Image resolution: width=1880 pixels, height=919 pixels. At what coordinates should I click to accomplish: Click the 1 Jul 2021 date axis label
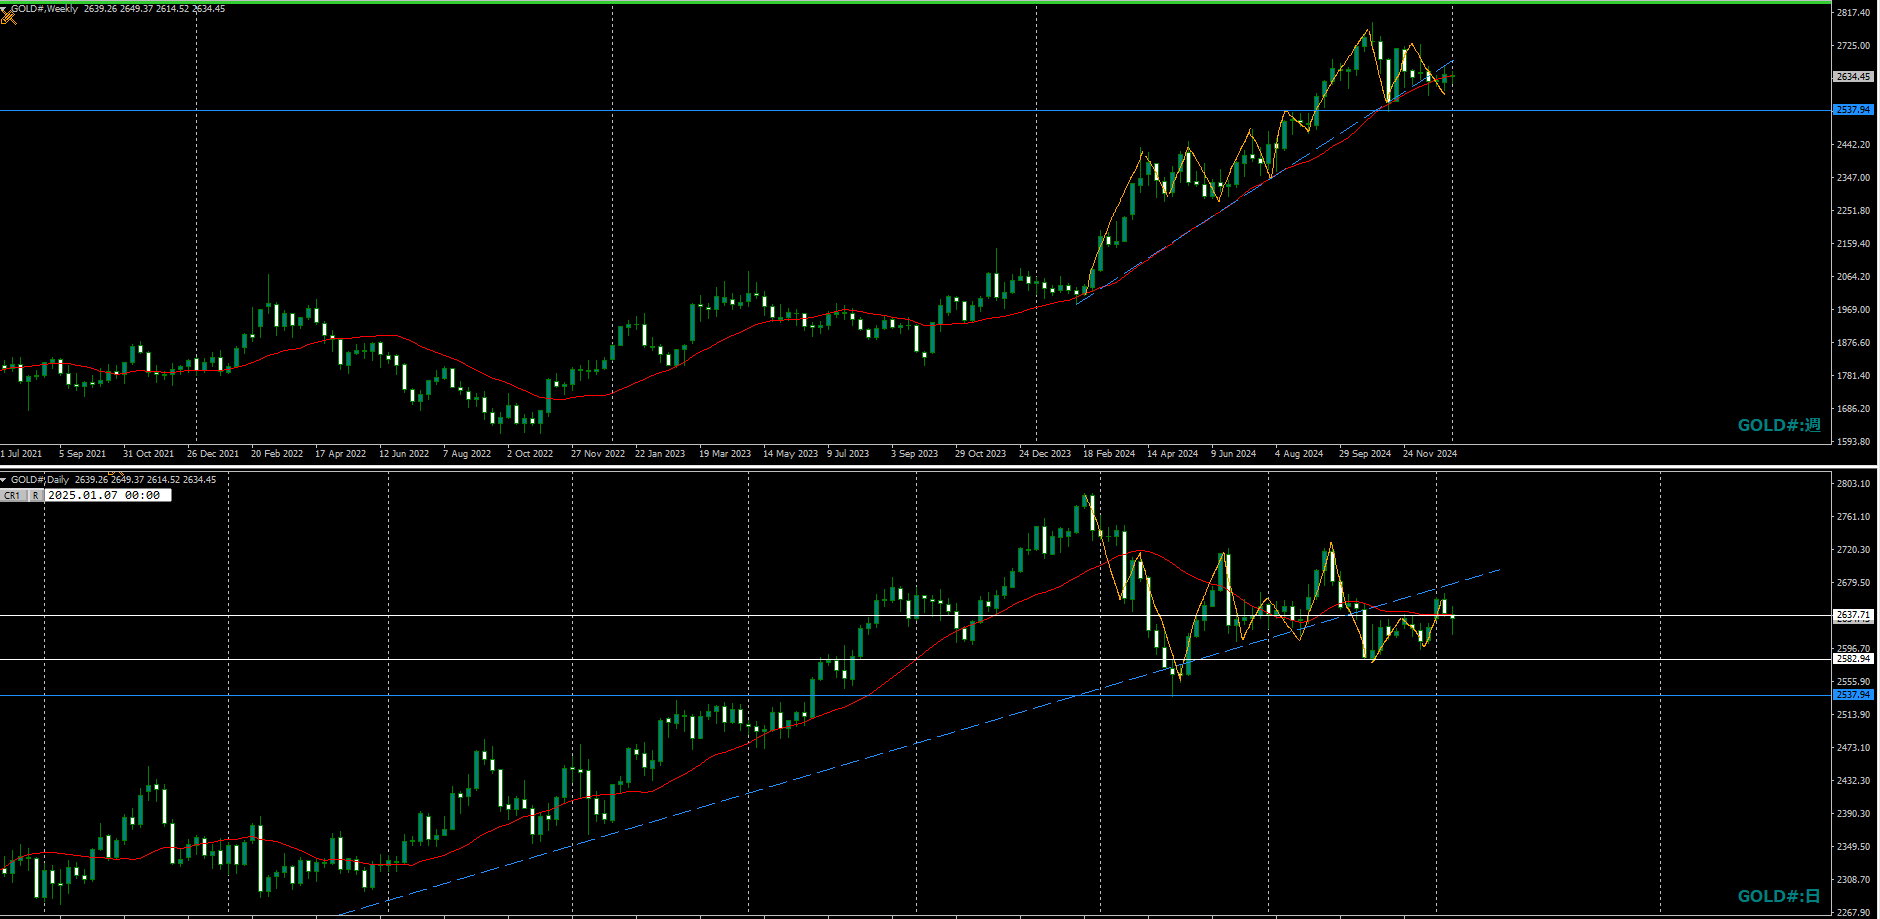[21, 454]
